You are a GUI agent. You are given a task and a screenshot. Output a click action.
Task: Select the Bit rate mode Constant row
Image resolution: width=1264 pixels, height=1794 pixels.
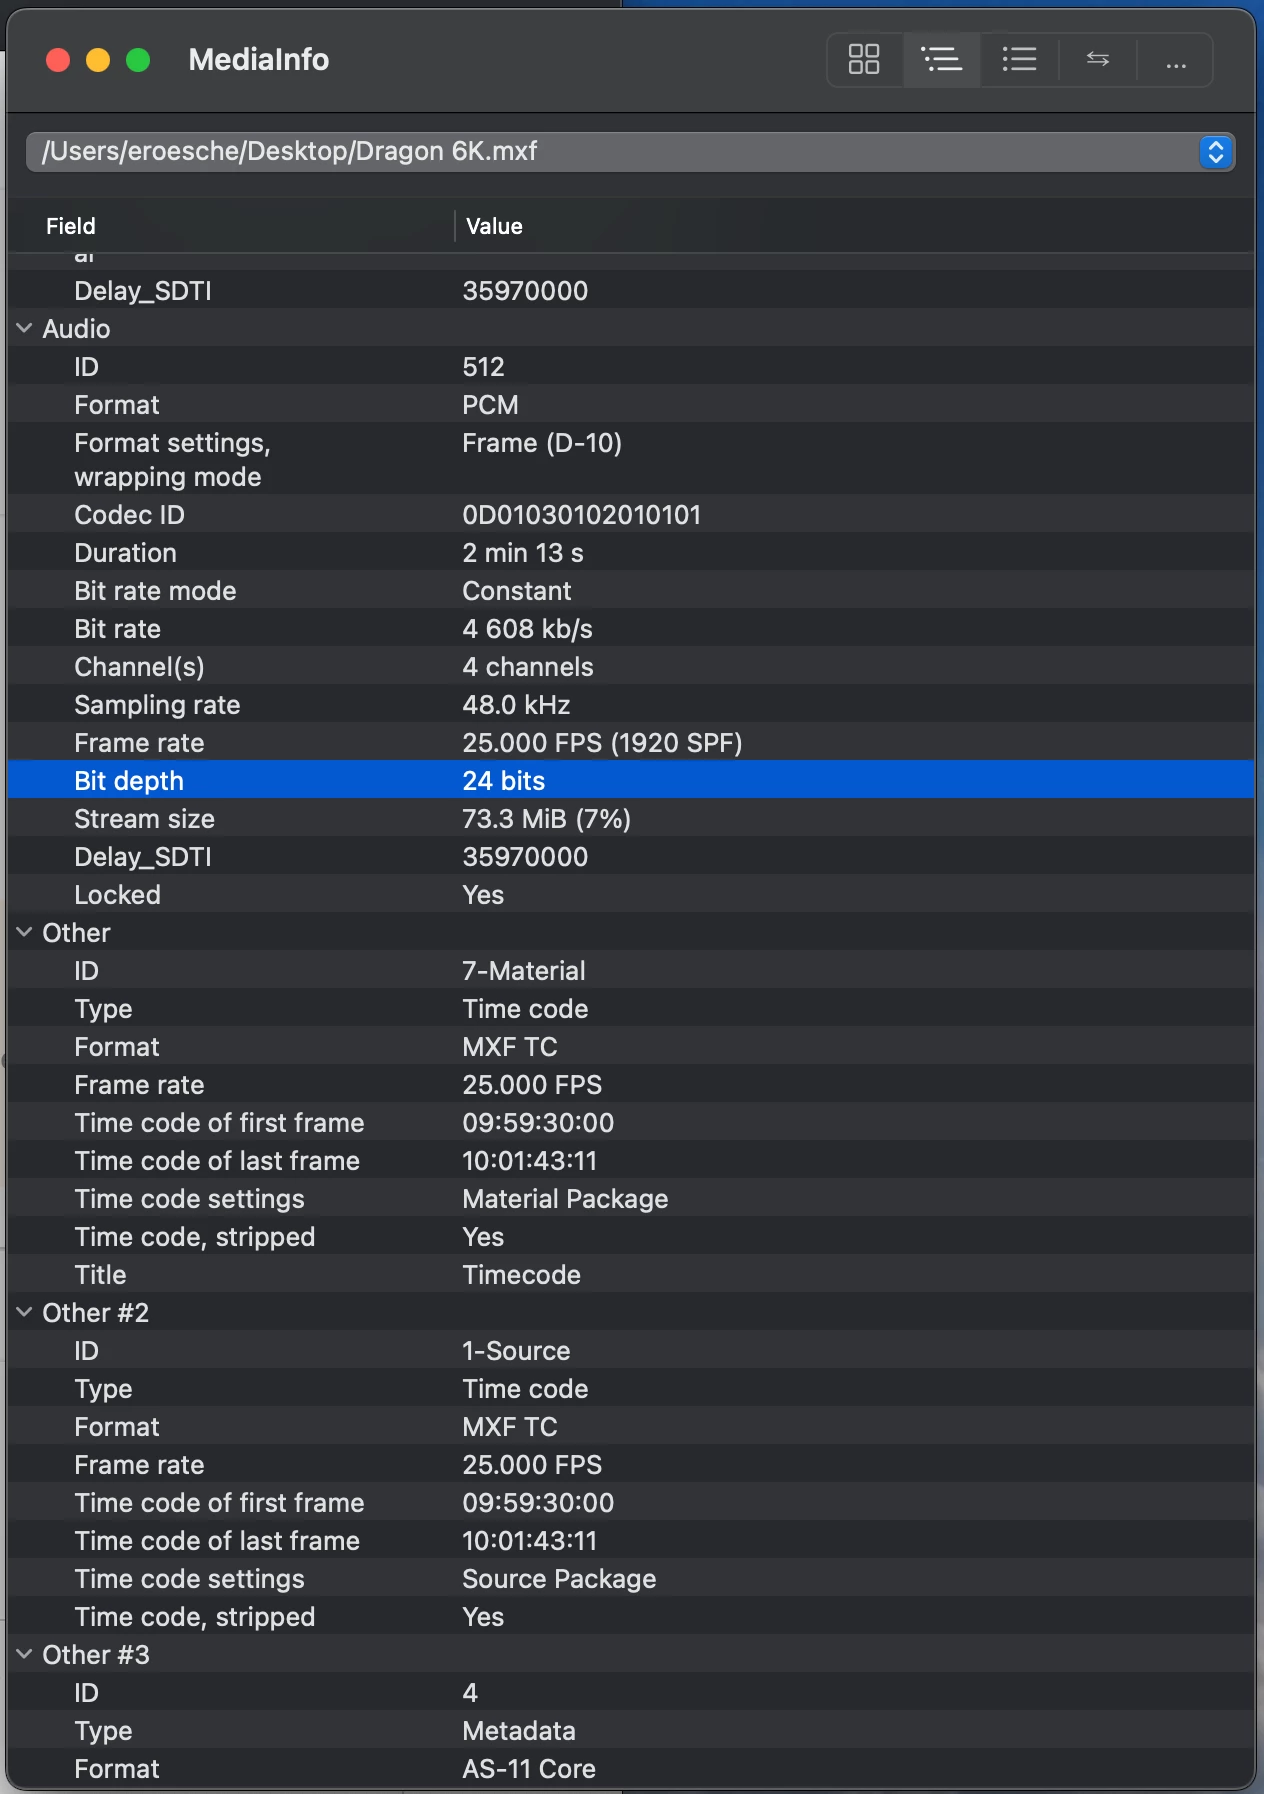(631, 590)
